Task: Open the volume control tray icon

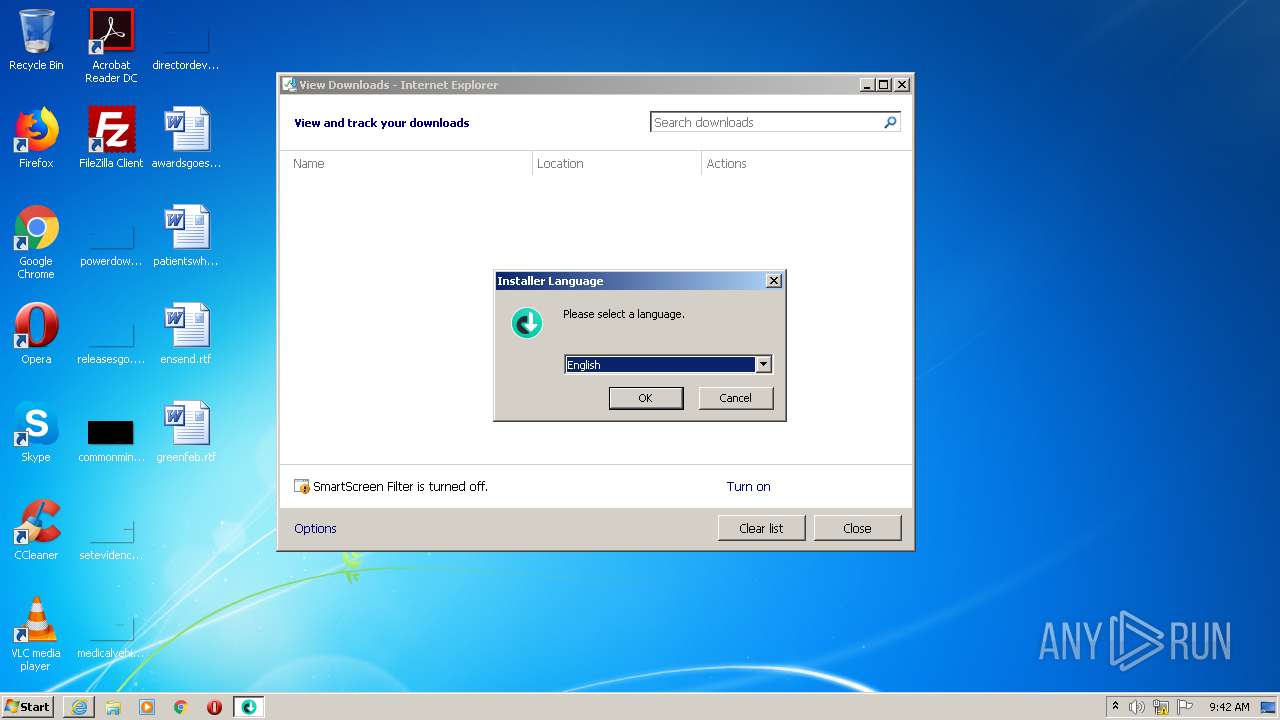Action: tap(1137, 707)
